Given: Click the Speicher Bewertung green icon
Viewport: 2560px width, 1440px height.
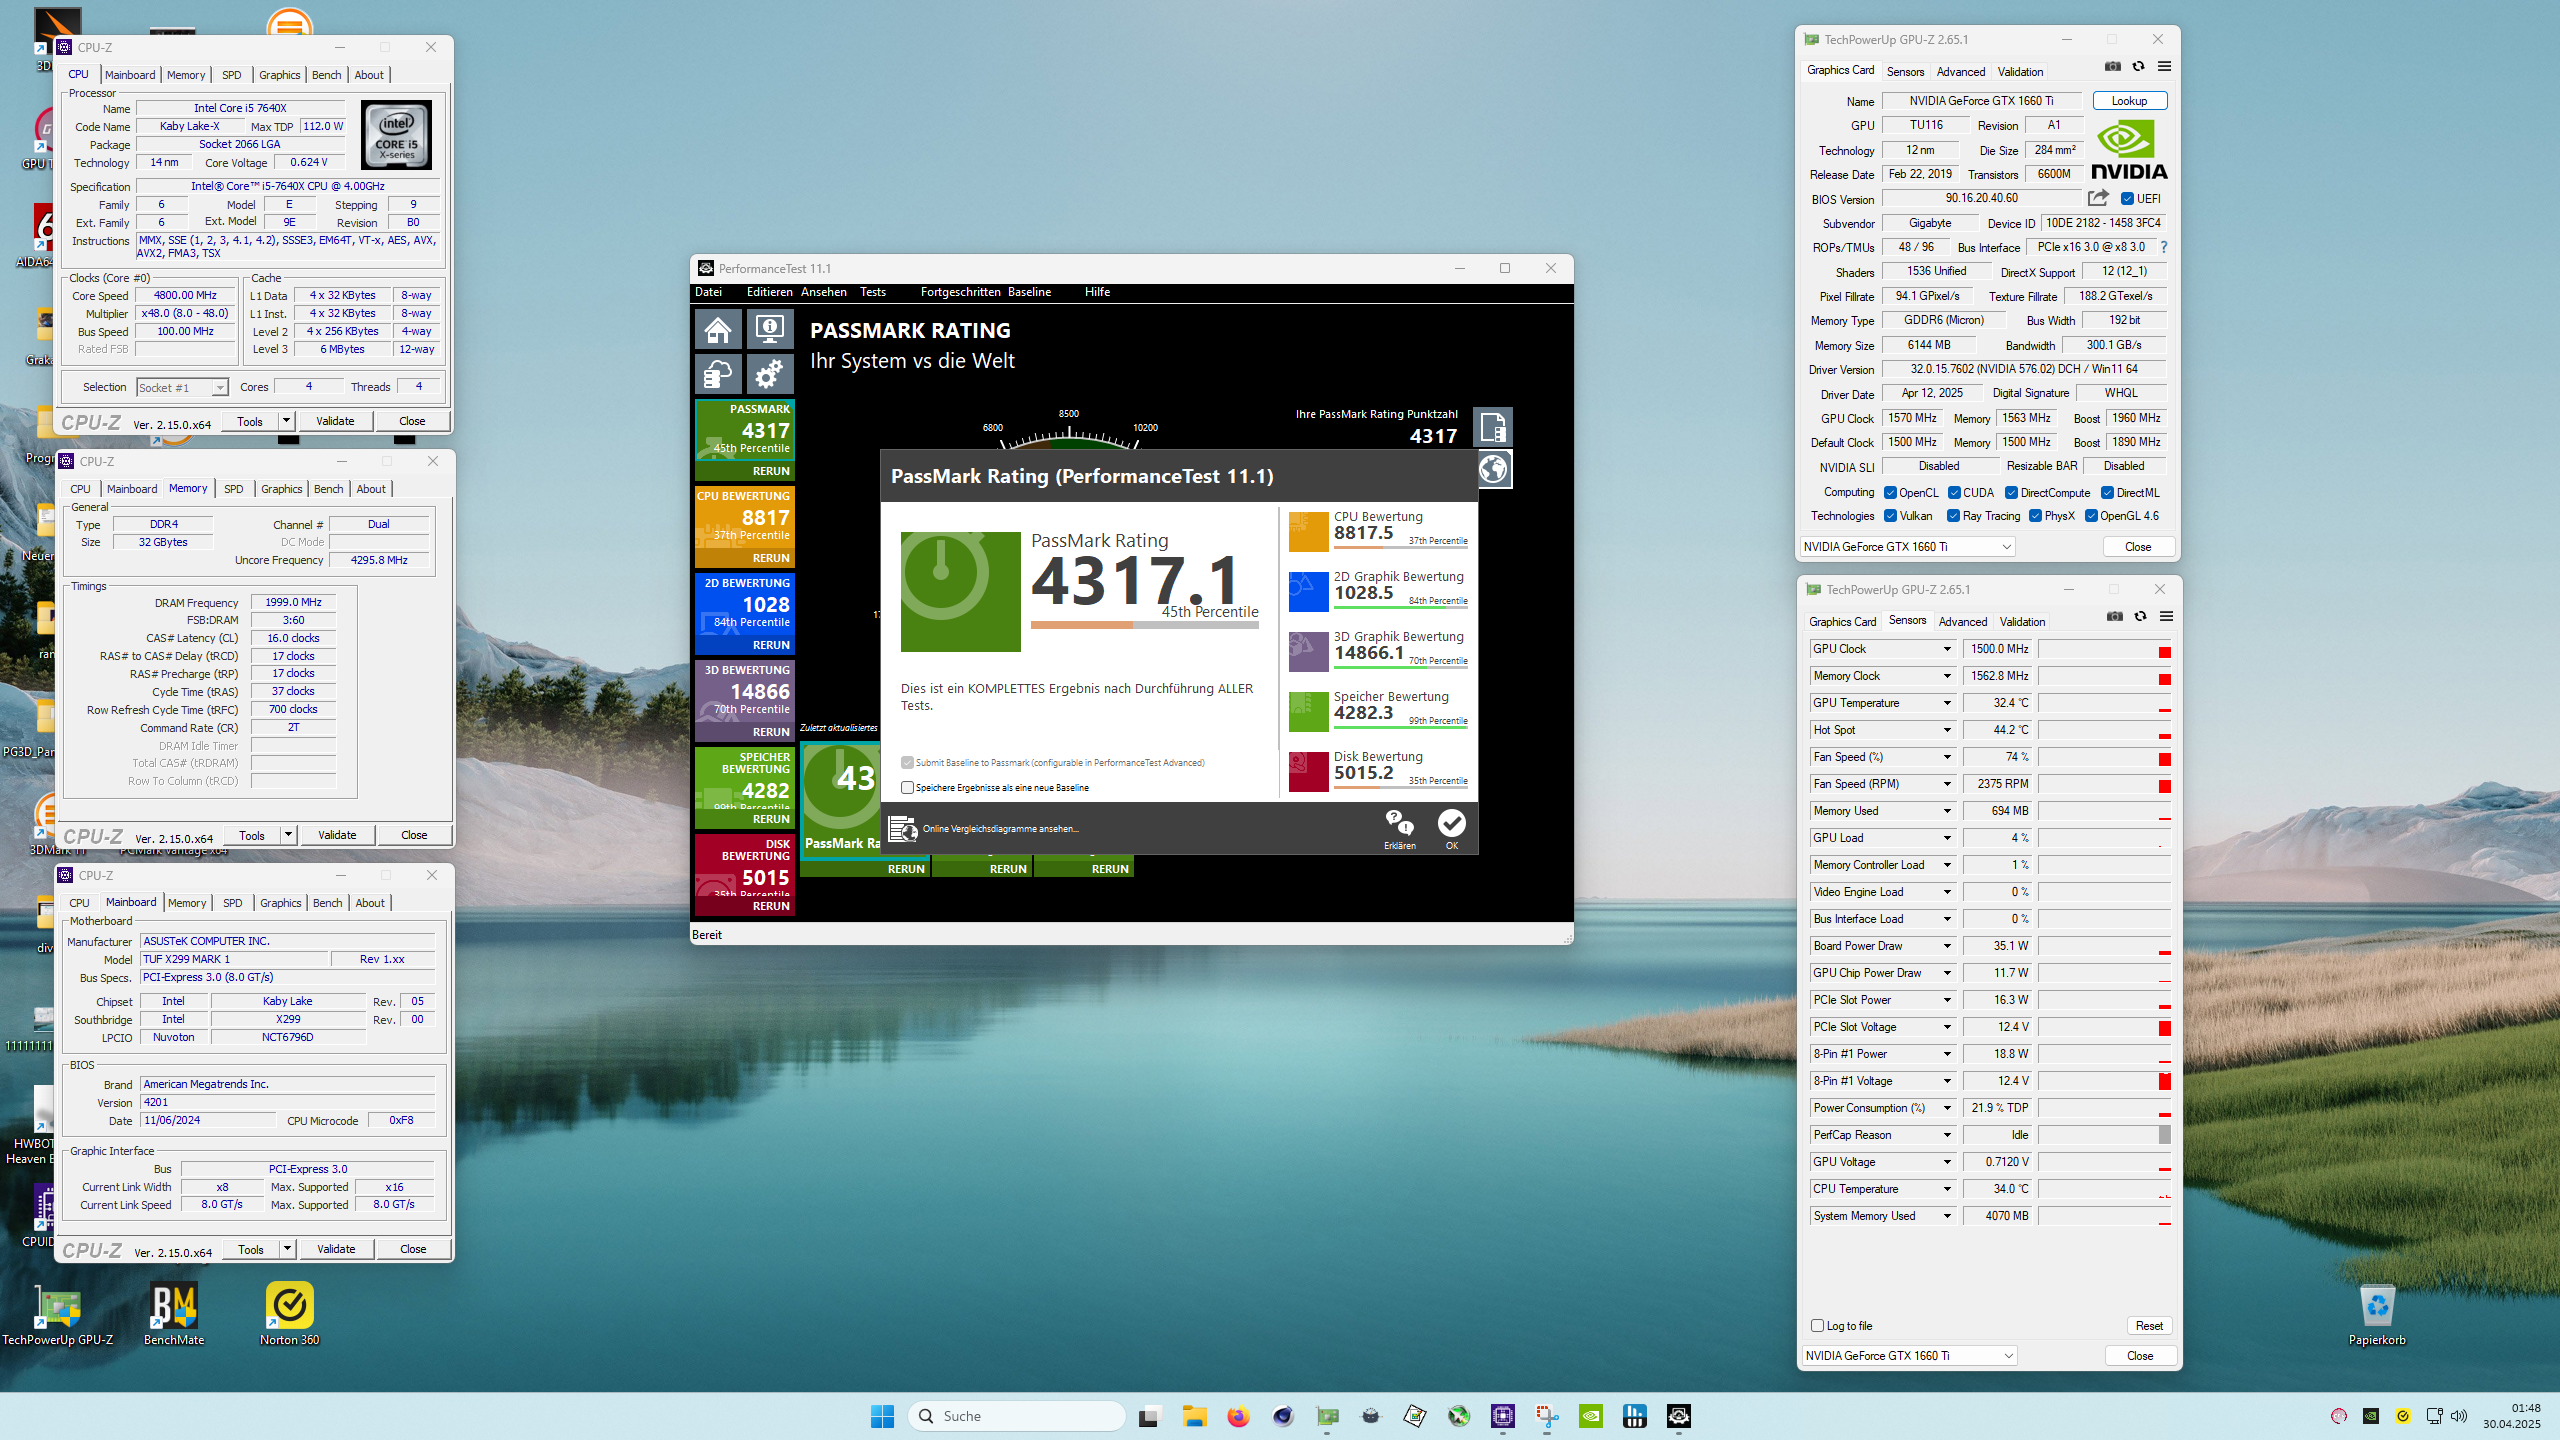Looking at the screenshot, I should 1308,711.
